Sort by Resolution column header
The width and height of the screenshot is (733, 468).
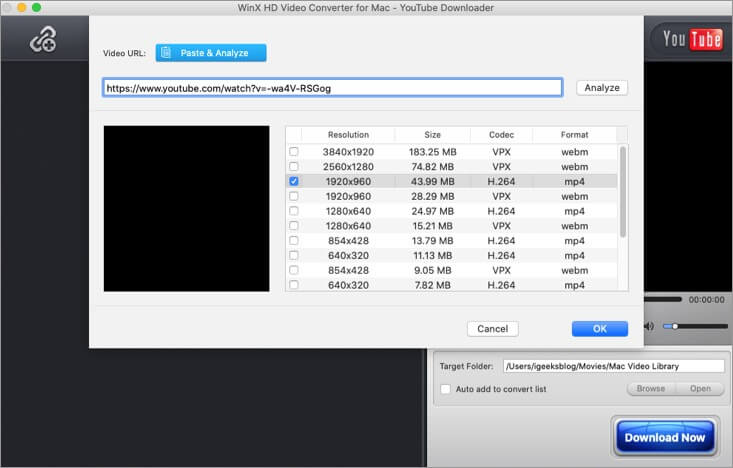point(348,135)
